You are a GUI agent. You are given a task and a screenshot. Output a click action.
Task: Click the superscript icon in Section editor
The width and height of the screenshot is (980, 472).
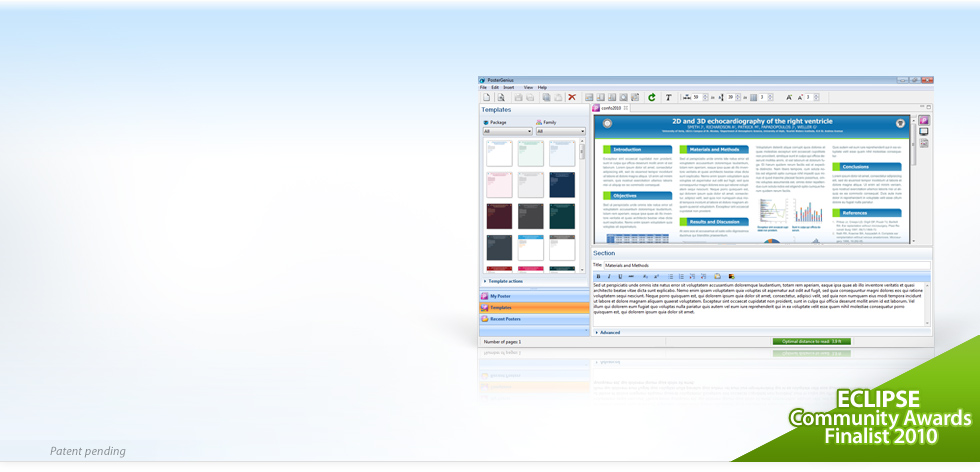tap(656, 276)
